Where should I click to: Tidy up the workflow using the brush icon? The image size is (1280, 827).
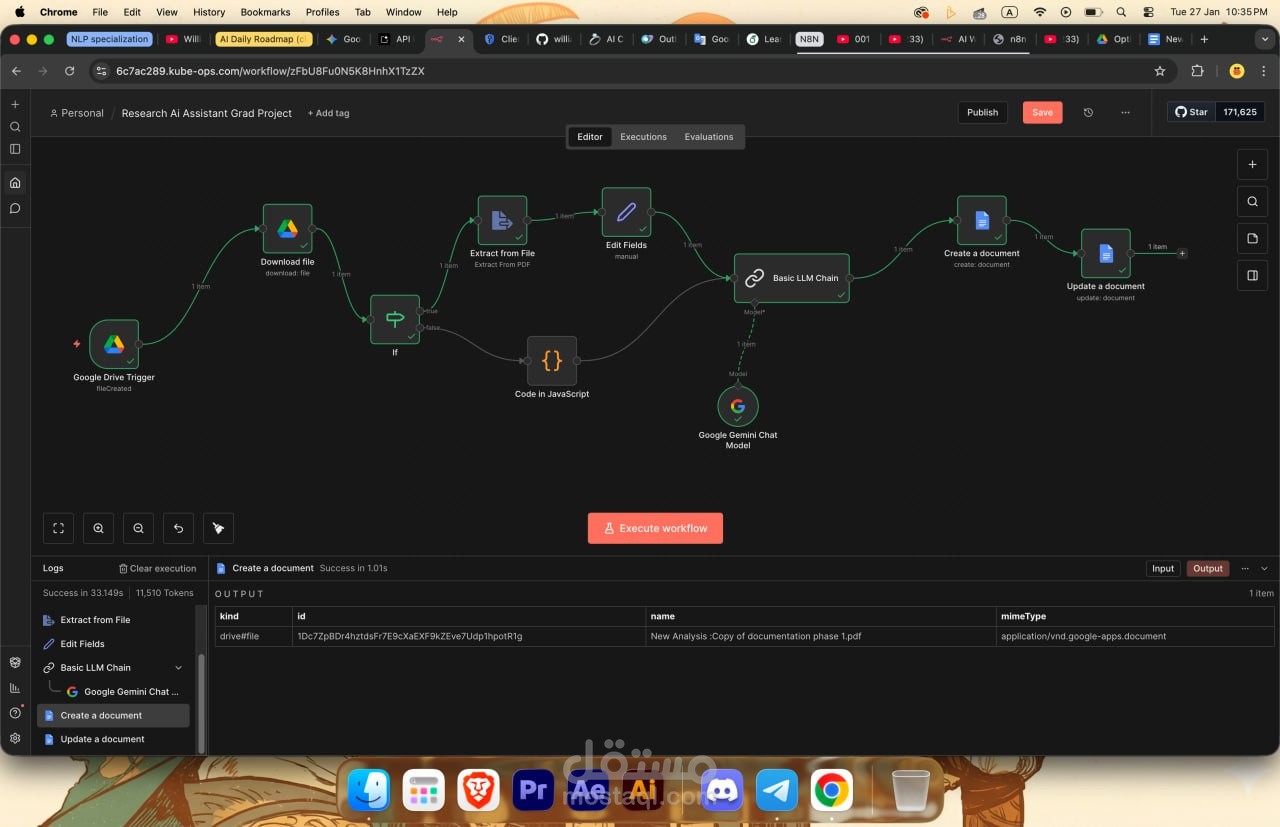pyautogui.click(x=218, y=528)
